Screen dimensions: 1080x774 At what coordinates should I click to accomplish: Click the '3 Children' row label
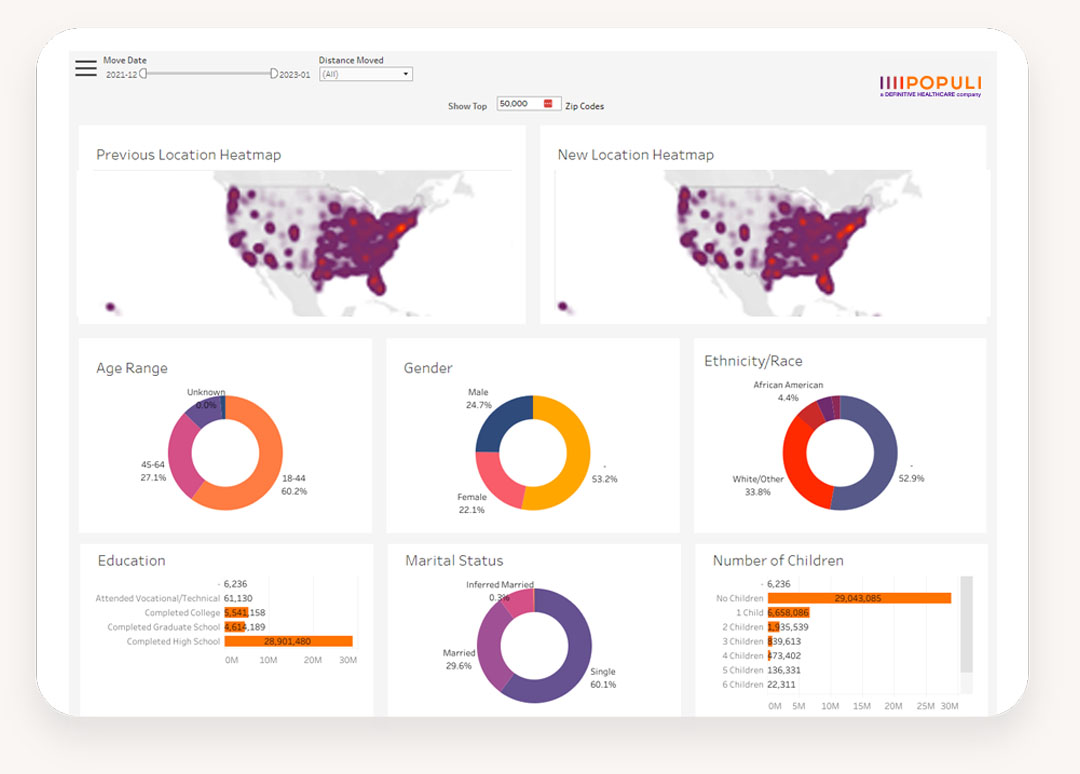(x=742, y=641)
